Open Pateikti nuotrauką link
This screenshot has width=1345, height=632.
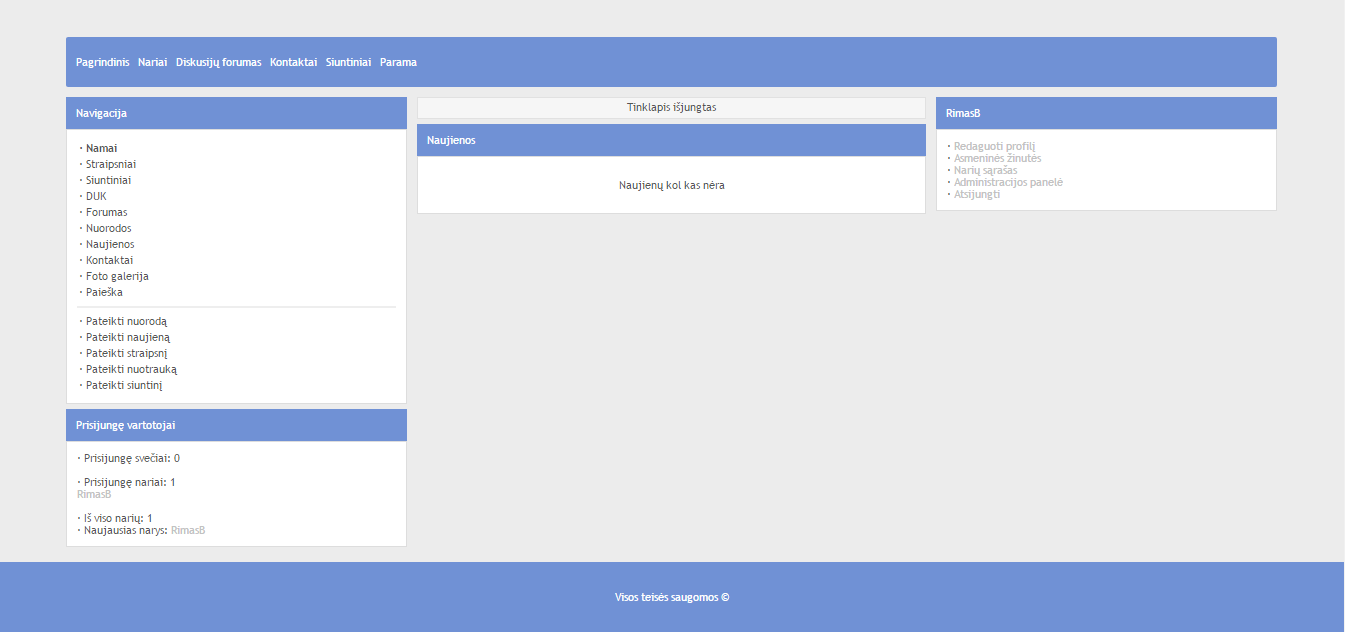[x=131, y=369]
